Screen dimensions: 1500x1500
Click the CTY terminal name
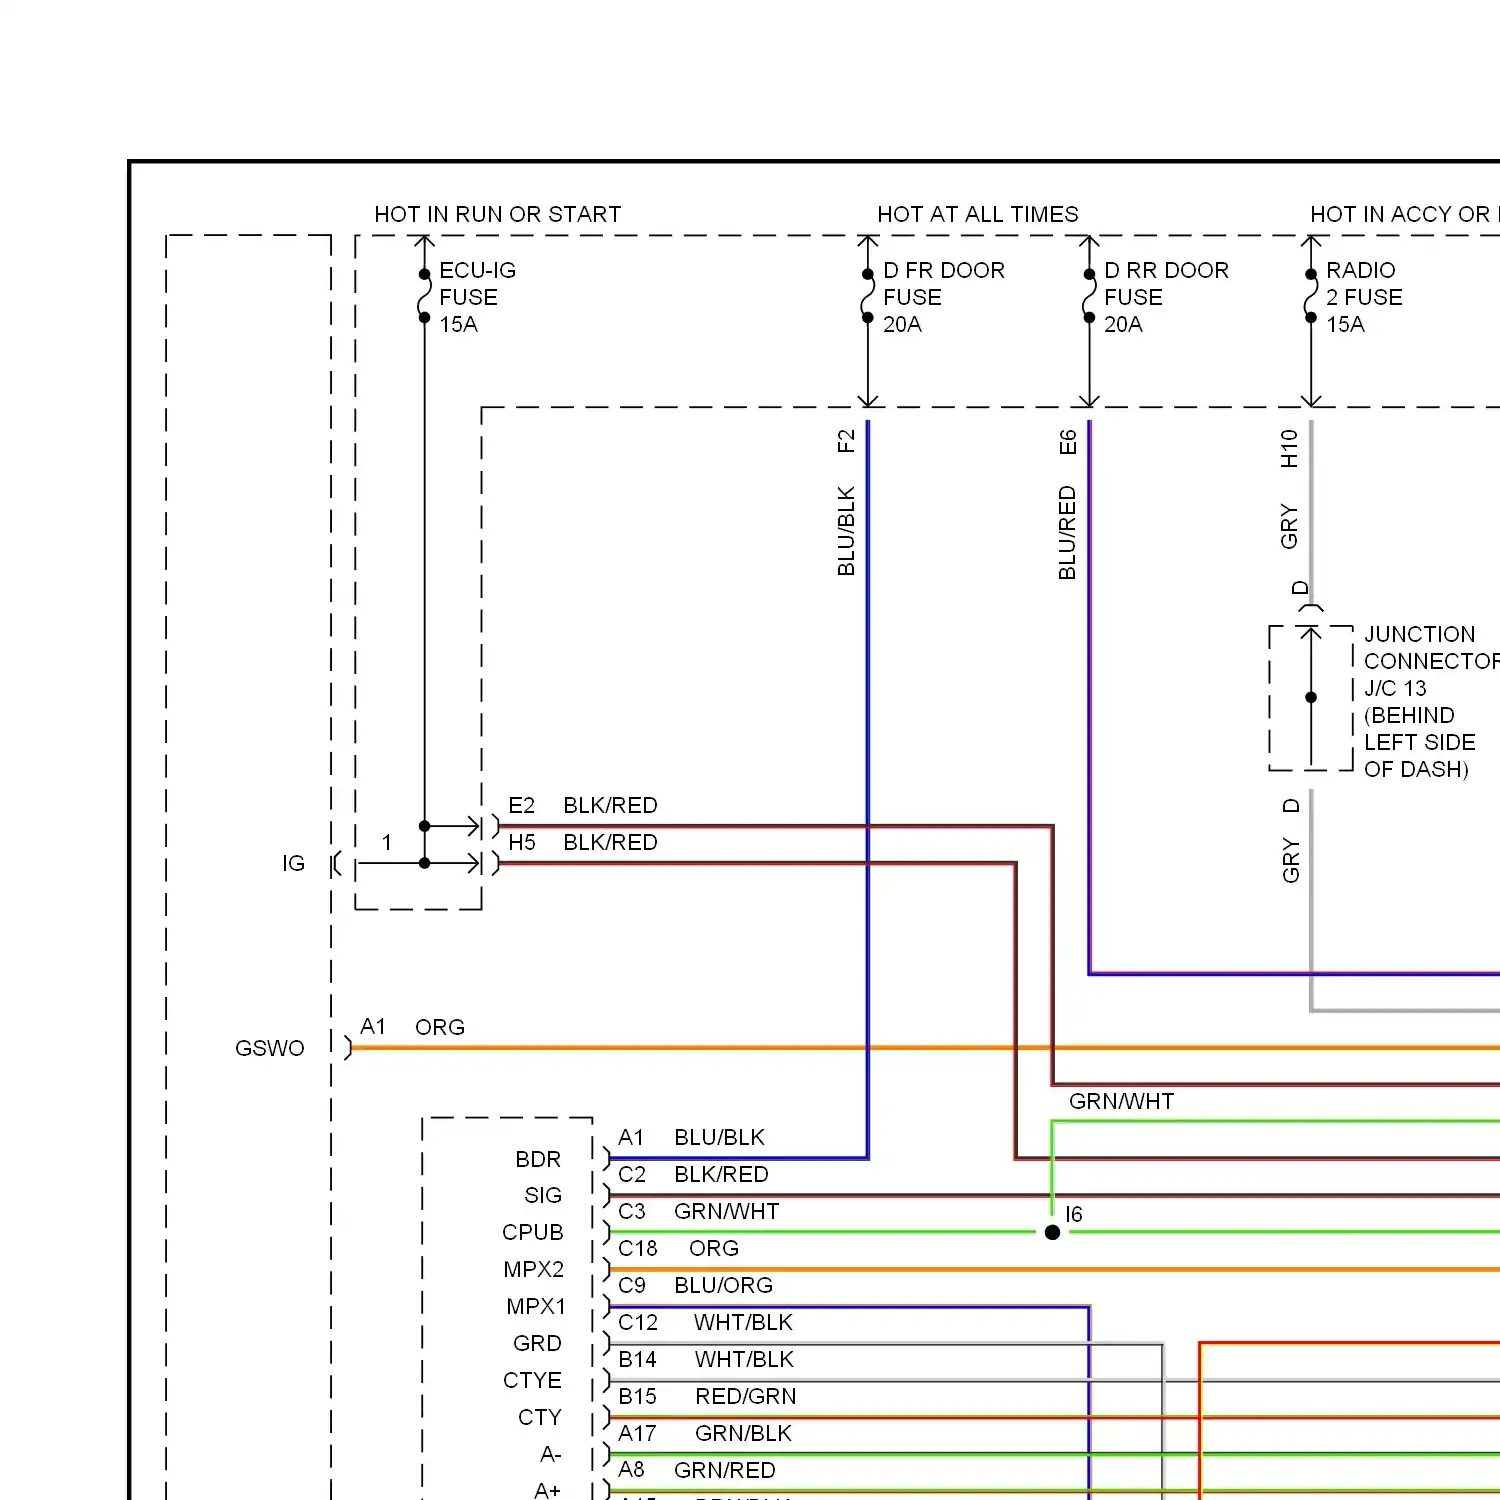540,1417
